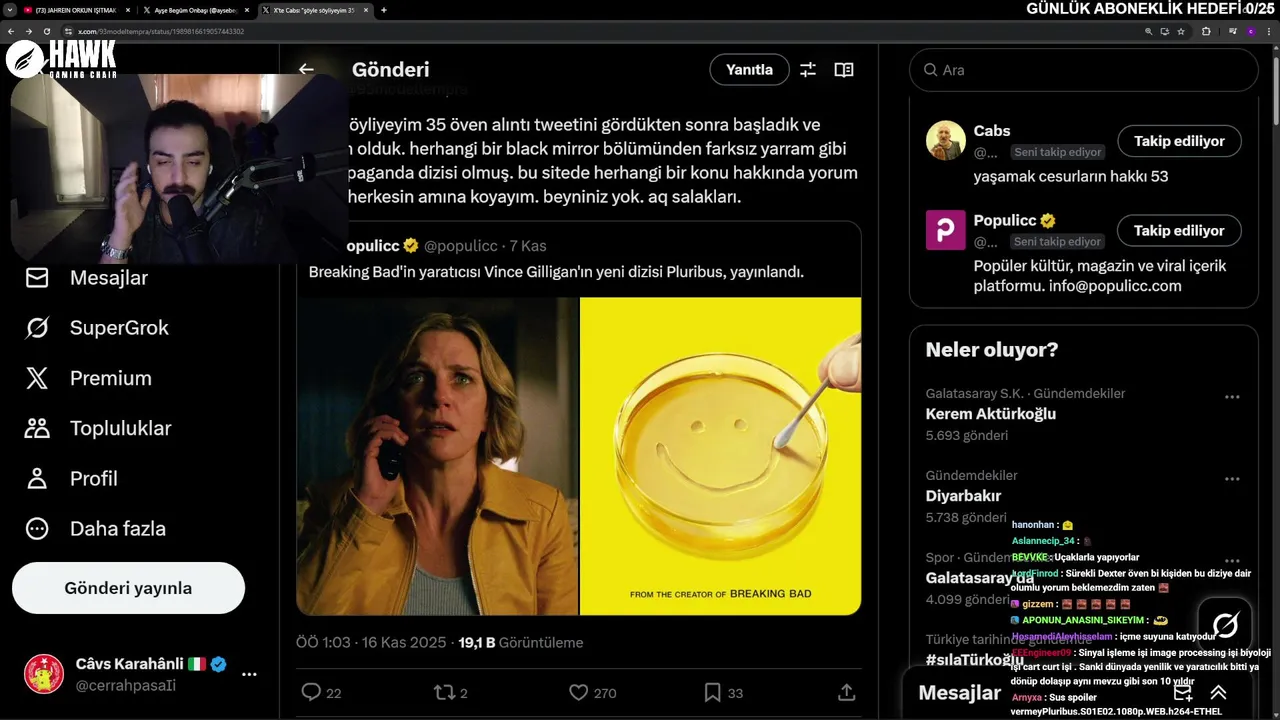Click the Topluluklar people icon
The height and width of the screenshot is (720, 1280).
coord(37,428)
